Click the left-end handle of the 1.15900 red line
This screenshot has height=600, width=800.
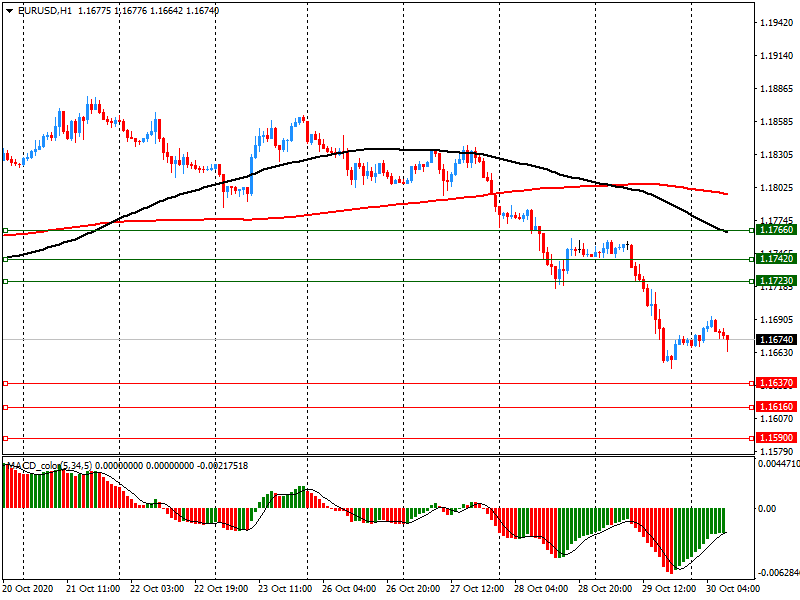pyautogui.click(x=6, y=439)
